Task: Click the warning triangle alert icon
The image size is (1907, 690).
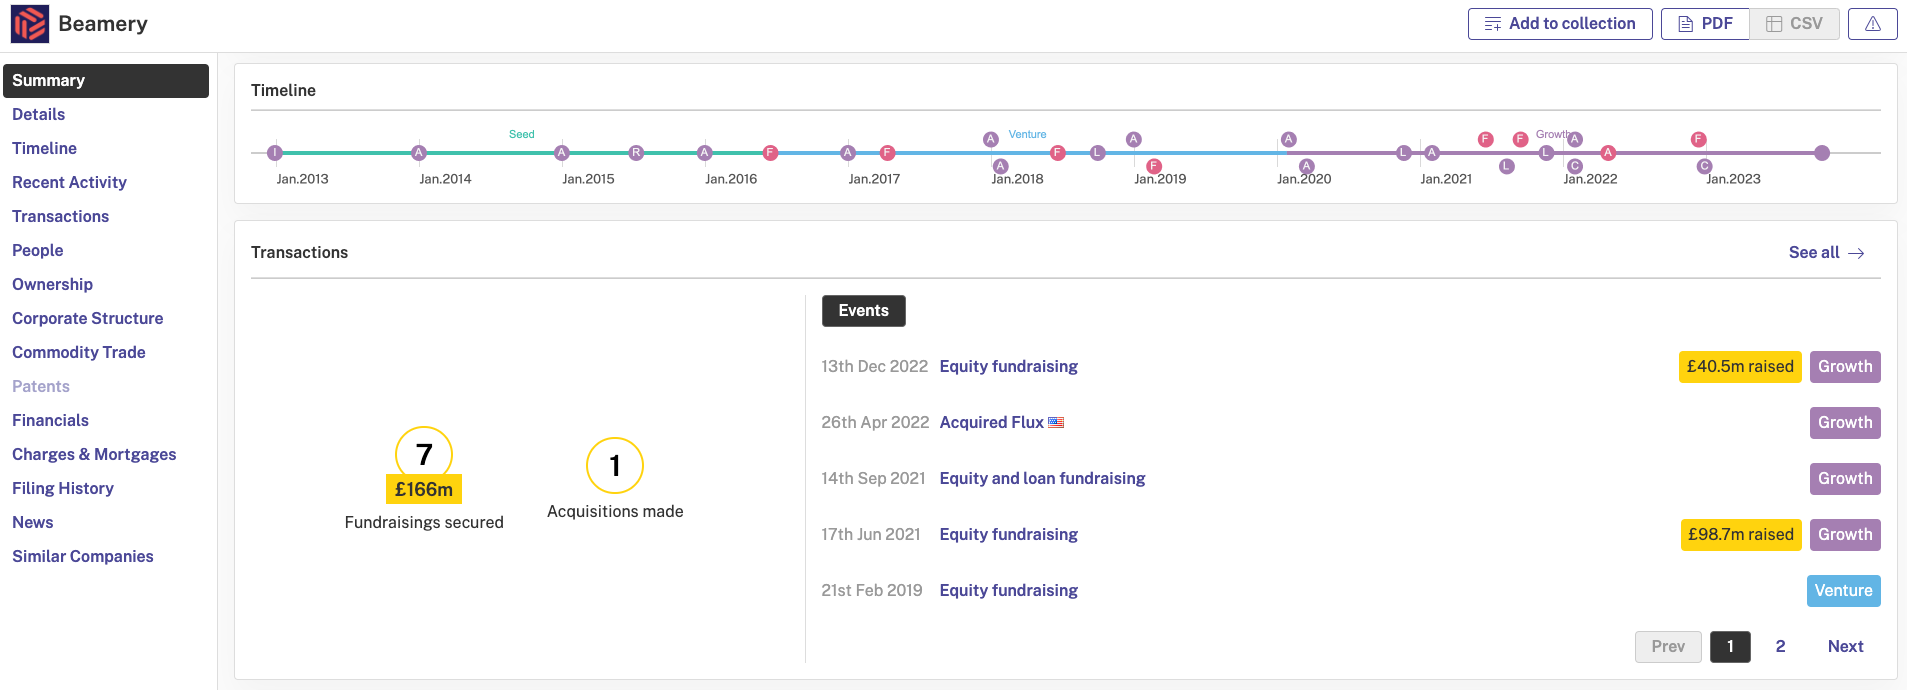Action: coord(1872,24)
